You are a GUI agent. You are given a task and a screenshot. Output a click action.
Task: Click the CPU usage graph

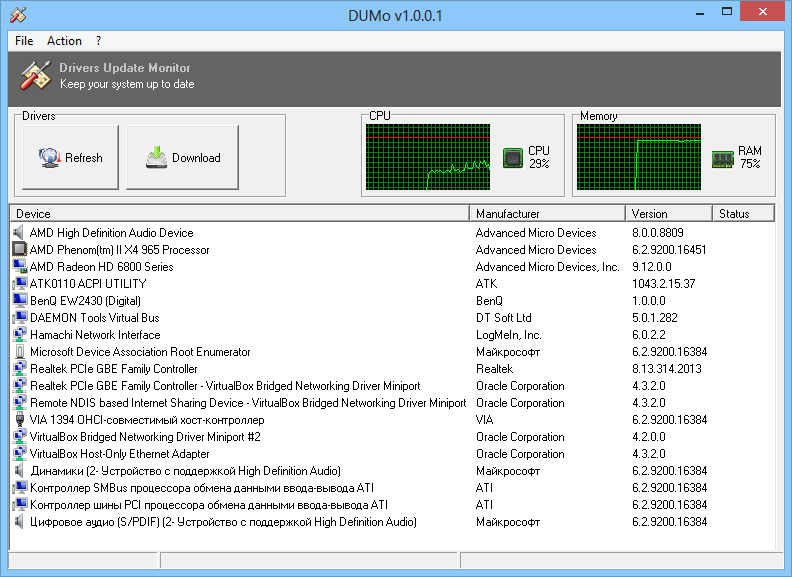tap(428, 157)
